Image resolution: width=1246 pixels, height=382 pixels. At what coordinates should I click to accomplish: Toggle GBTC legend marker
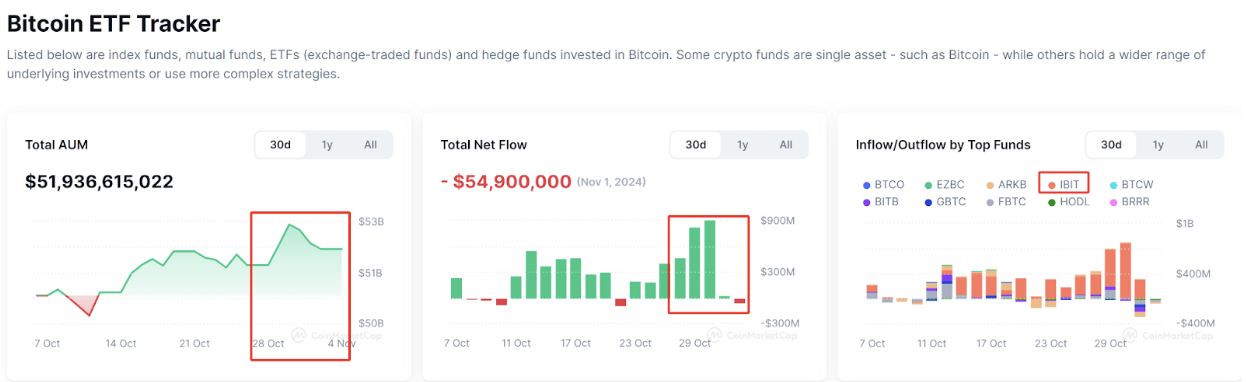coord(929,202)
